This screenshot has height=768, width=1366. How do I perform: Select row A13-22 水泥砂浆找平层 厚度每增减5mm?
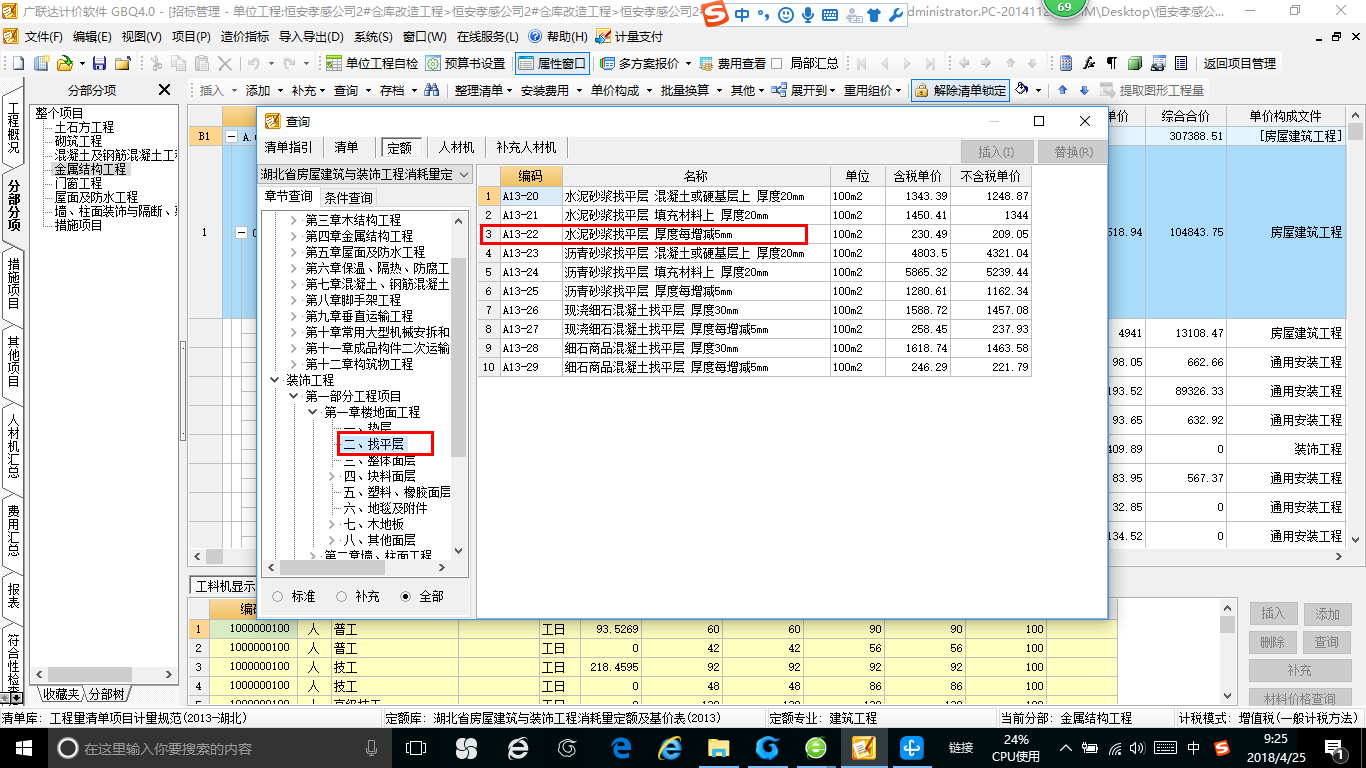point(754,234)
